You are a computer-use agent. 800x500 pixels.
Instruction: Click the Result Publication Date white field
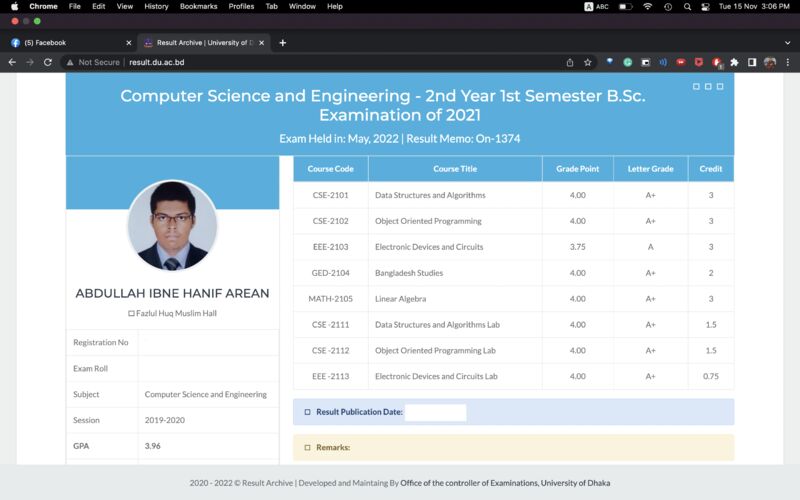[436, 412]
